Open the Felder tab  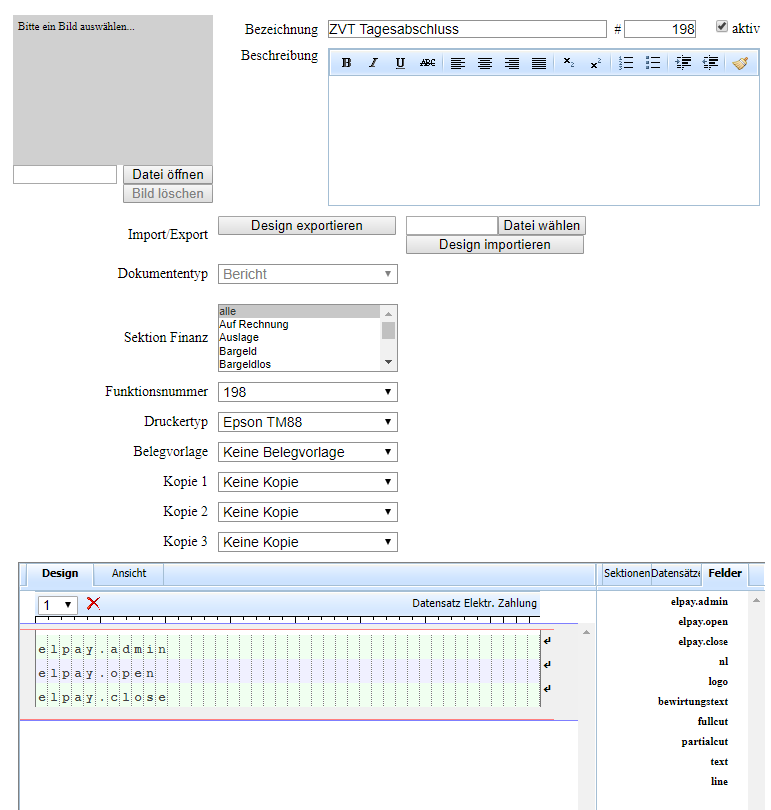725,573
